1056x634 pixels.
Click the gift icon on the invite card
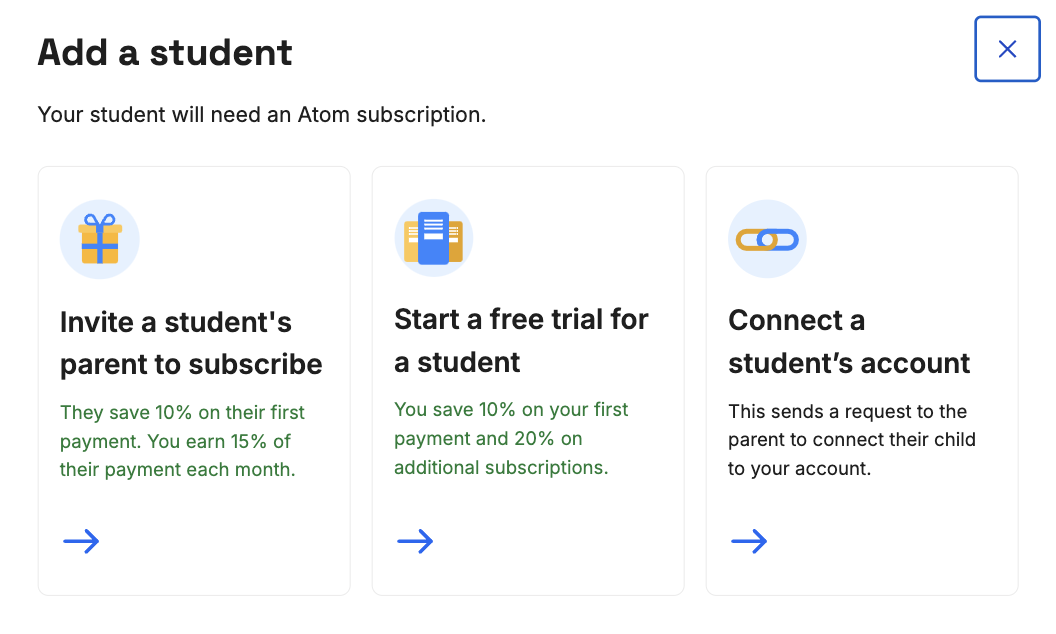[99, 239]
